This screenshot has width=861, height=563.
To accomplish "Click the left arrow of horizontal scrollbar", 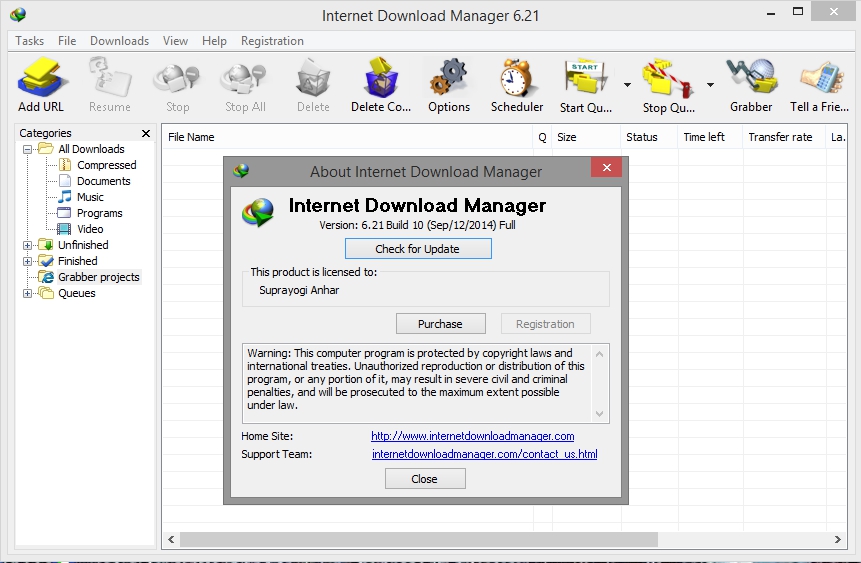I will click(x=171, y=539).
